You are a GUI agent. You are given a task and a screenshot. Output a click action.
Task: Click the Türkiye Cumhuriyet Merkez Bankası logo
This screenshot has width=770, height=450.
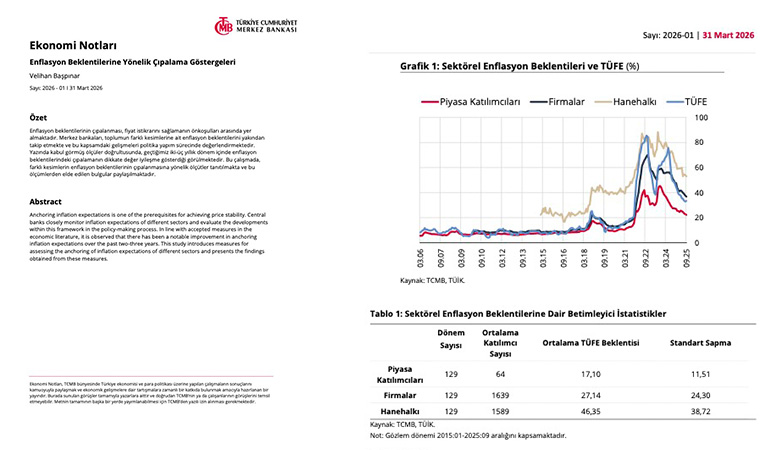click(x=255, y=26)
